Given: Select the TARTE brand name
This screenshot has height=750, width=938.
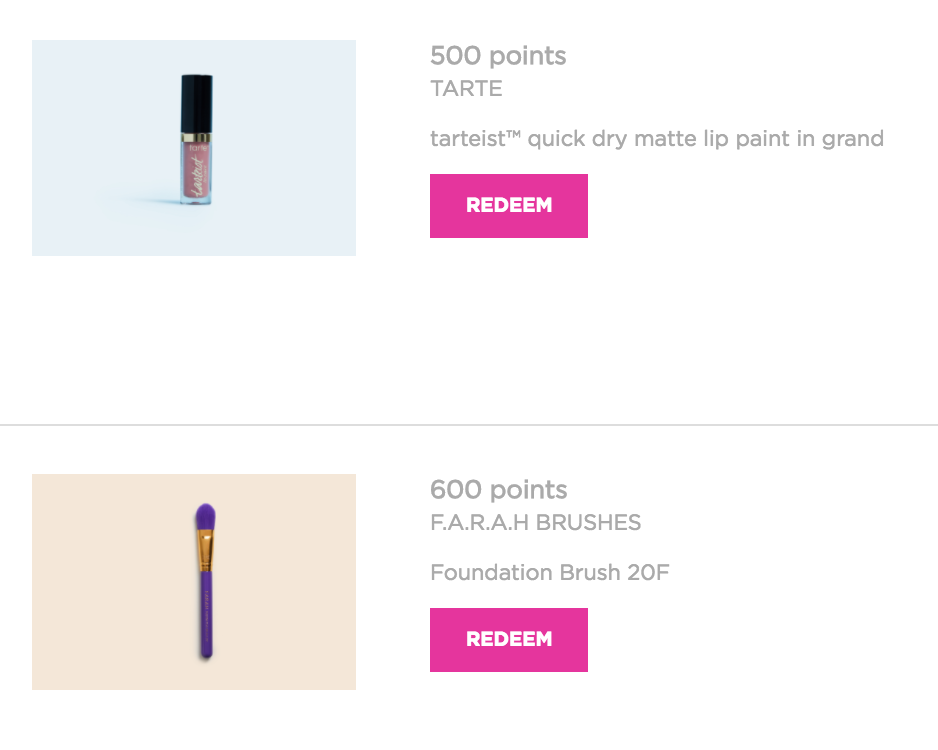Looking at the screenshot, I should pos(466,89).
